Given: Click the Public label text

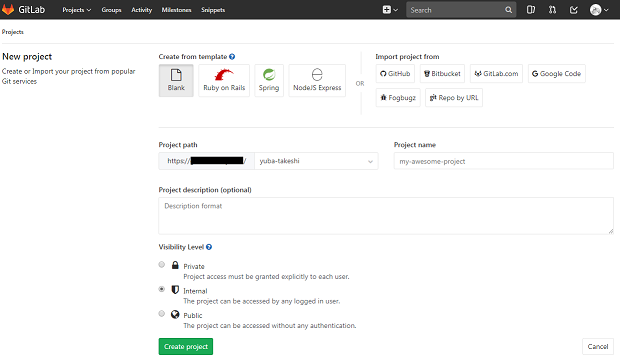Looking at the screenshot, I should click(x=193, y=315).
